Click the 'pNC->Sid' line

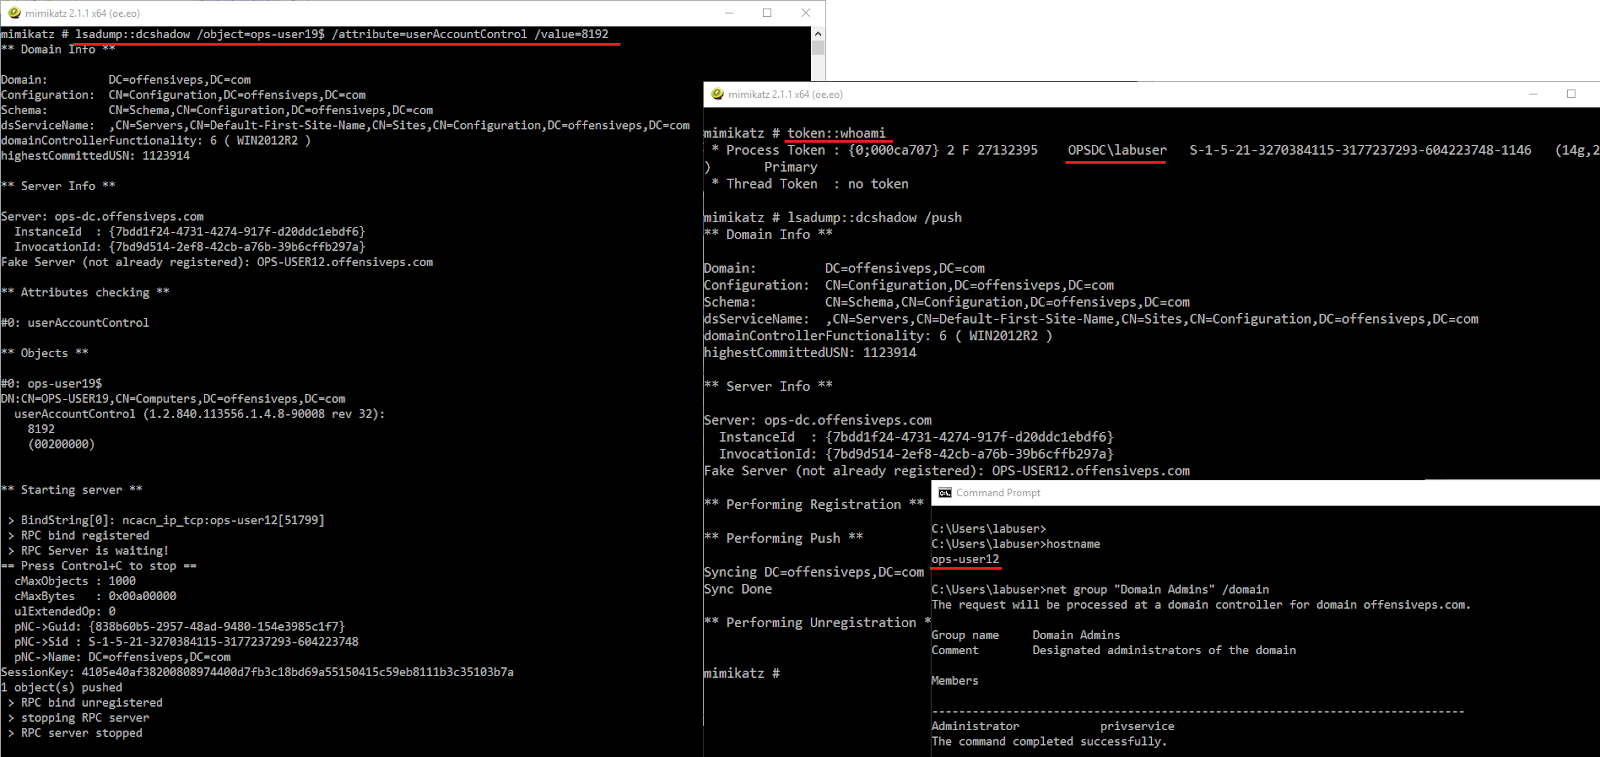(186, 642)
